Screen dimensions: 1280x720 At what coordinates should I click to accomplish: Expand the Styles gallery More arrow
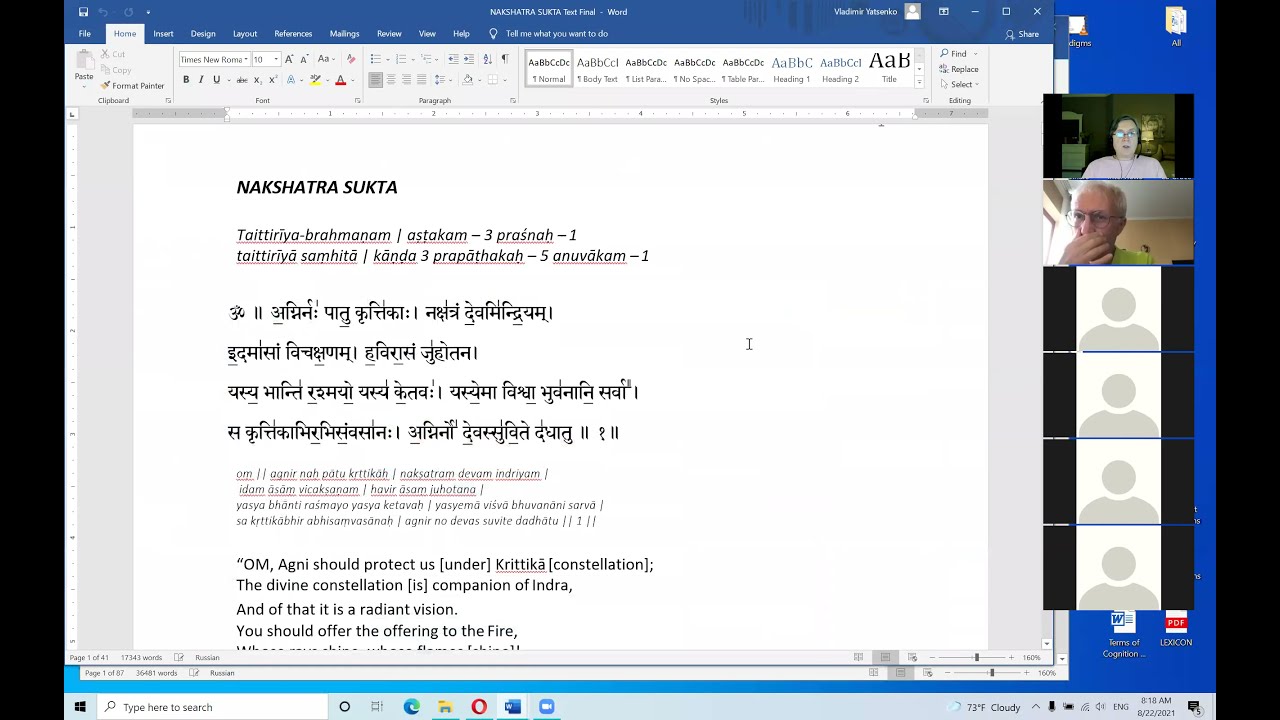click(x=920, y=82)
